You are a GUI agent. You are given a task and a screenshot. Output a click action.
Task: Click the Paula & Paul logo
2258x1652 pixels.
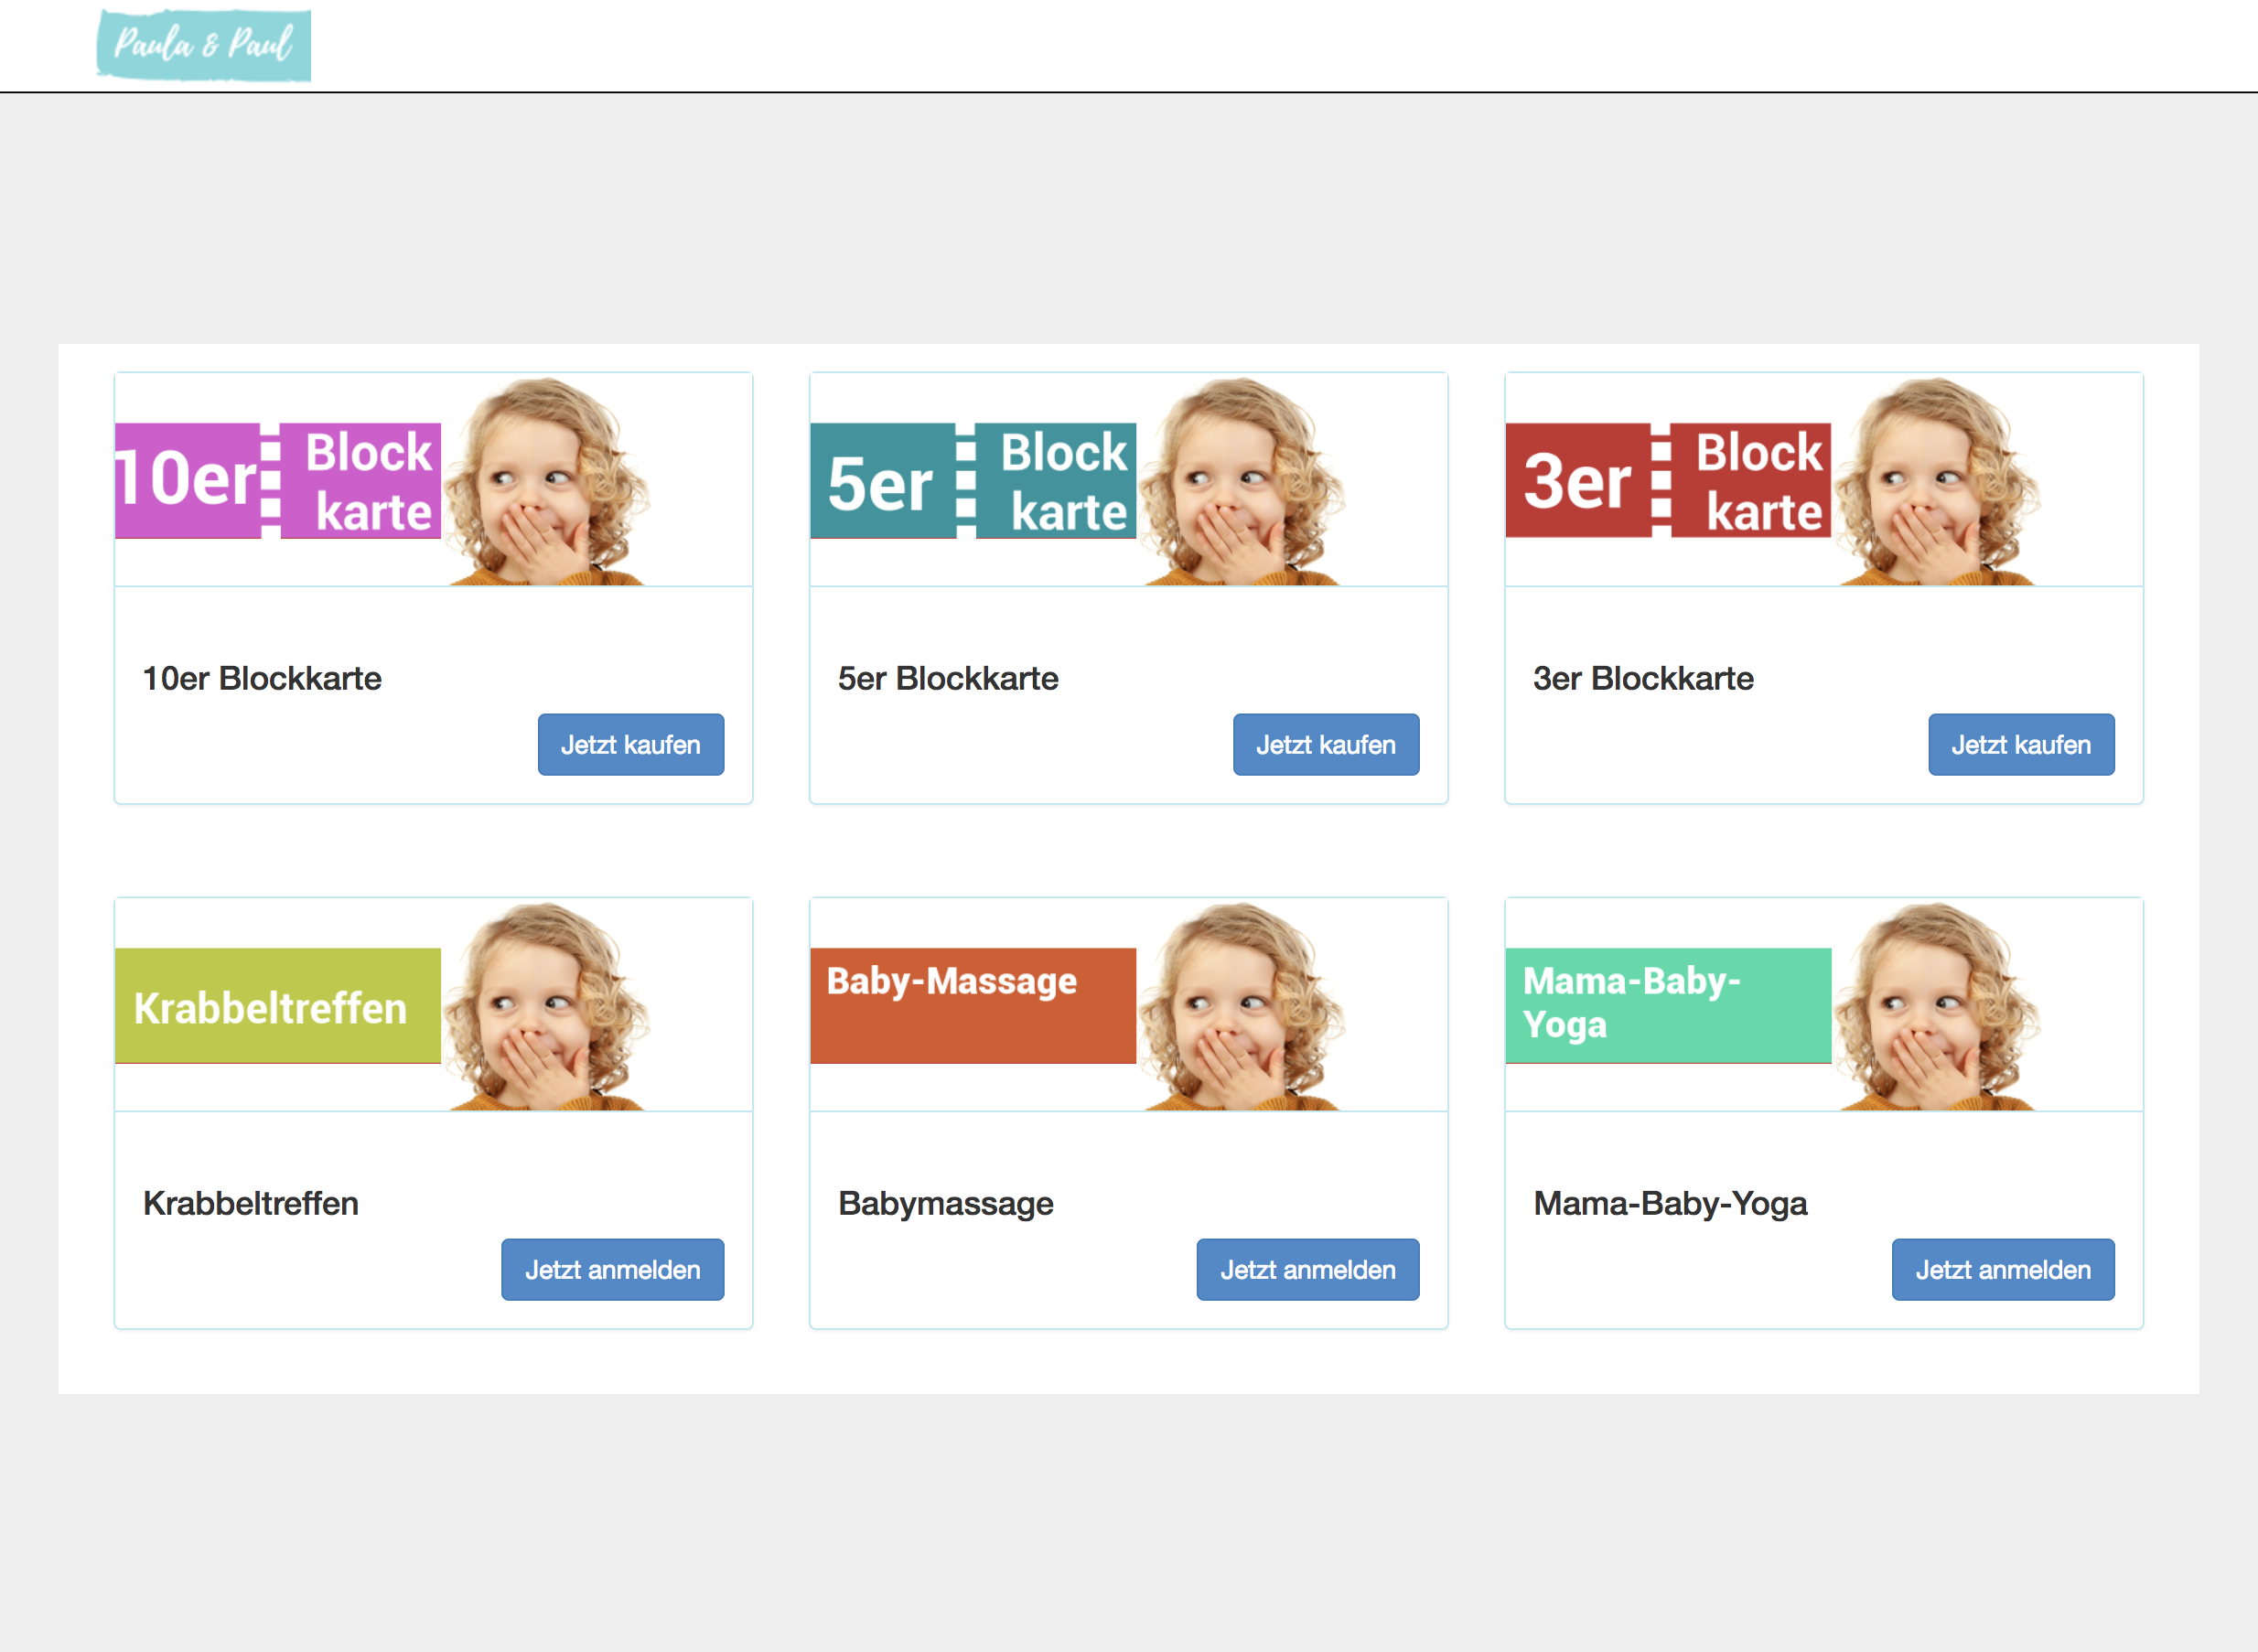click(204, 45)
